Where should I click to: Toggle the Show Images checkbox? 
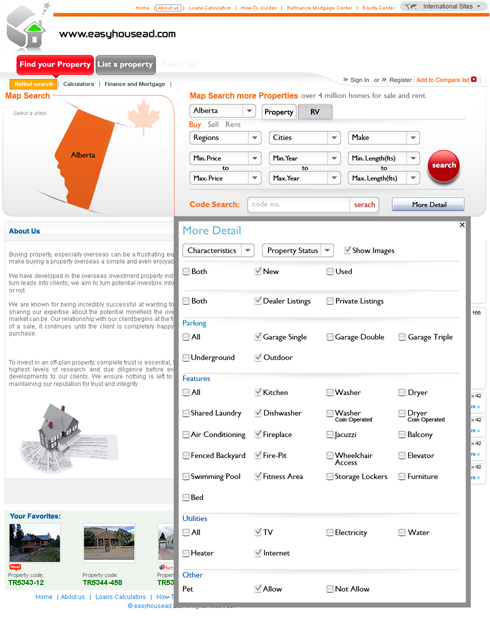coord(347,250)
